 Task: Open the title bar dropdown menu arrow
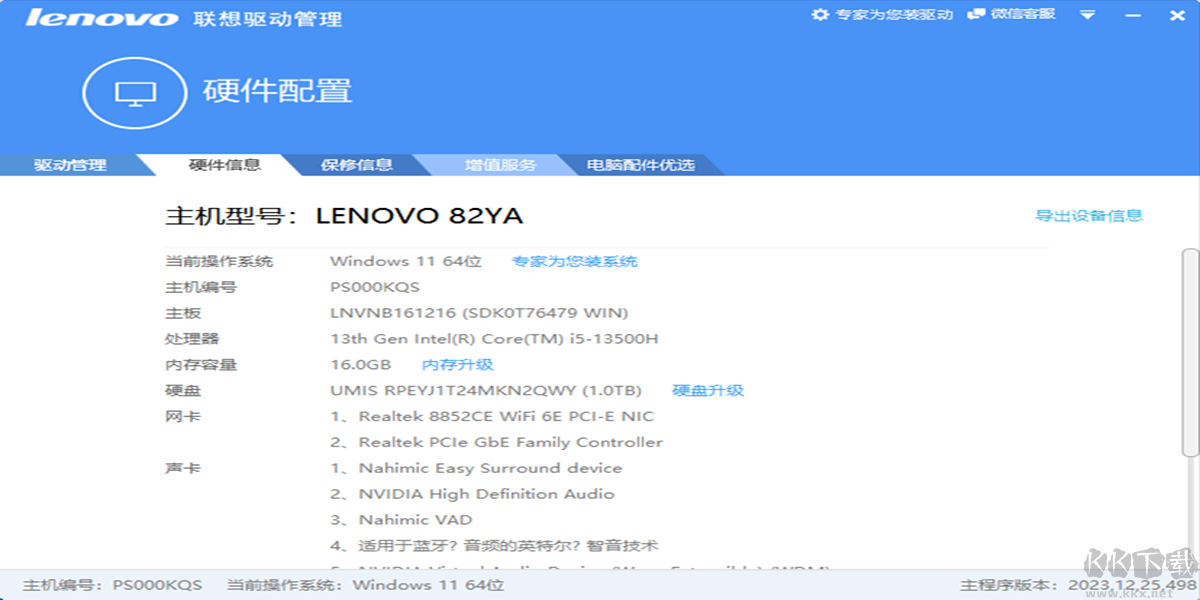coord(1088,15)
